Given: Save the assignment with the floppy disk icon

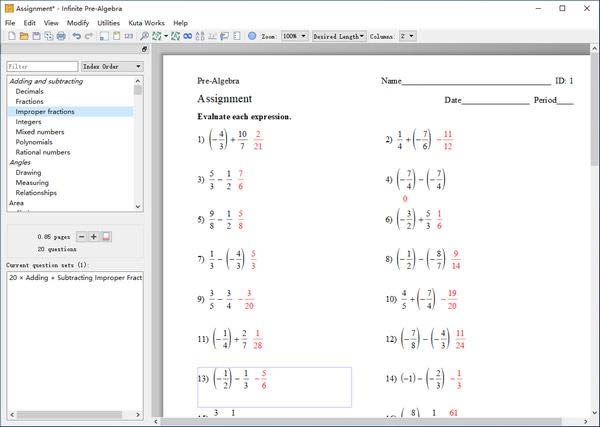Looking at the screenshot, I should 36,36.
